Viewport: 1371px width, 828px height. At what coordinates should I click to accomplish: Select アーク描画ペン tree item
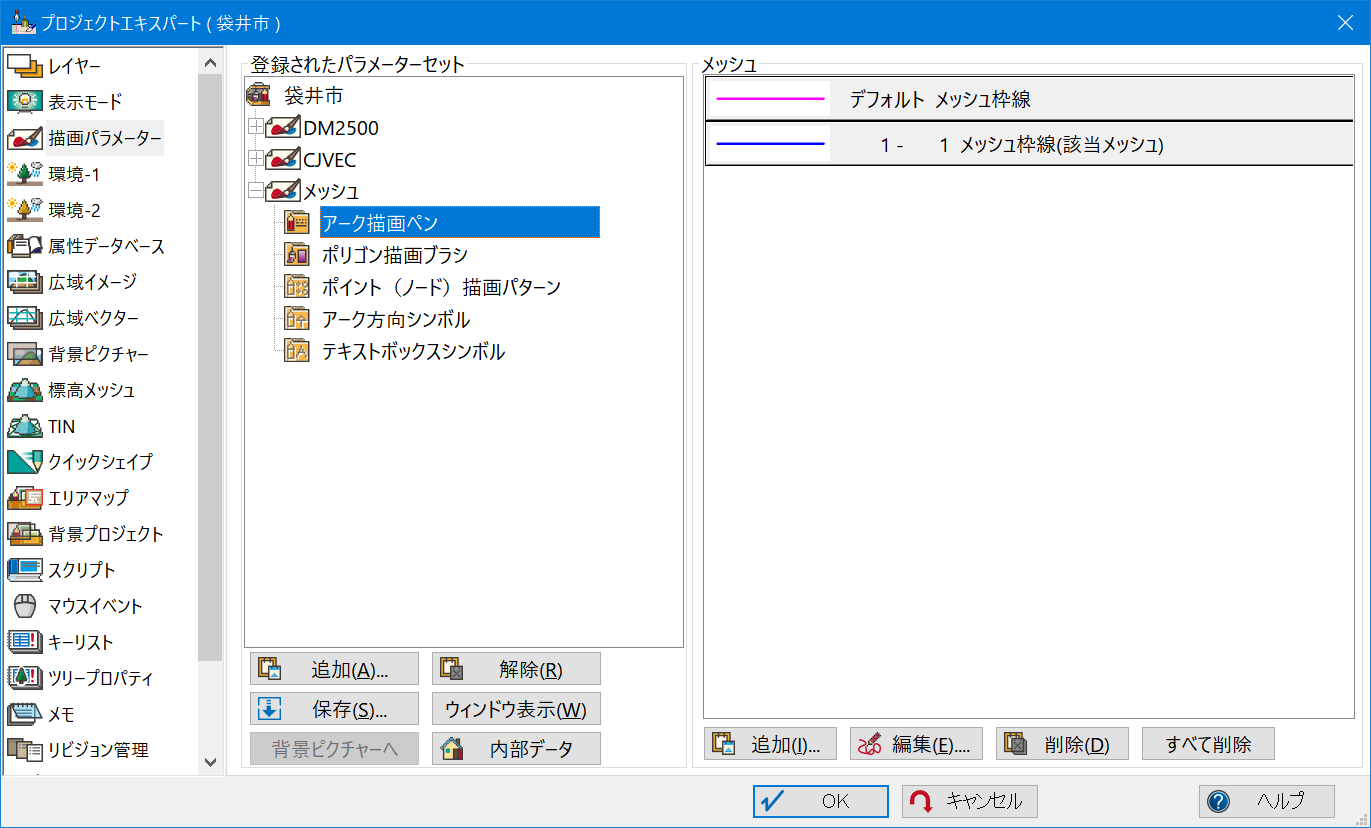tap(459, 222)
